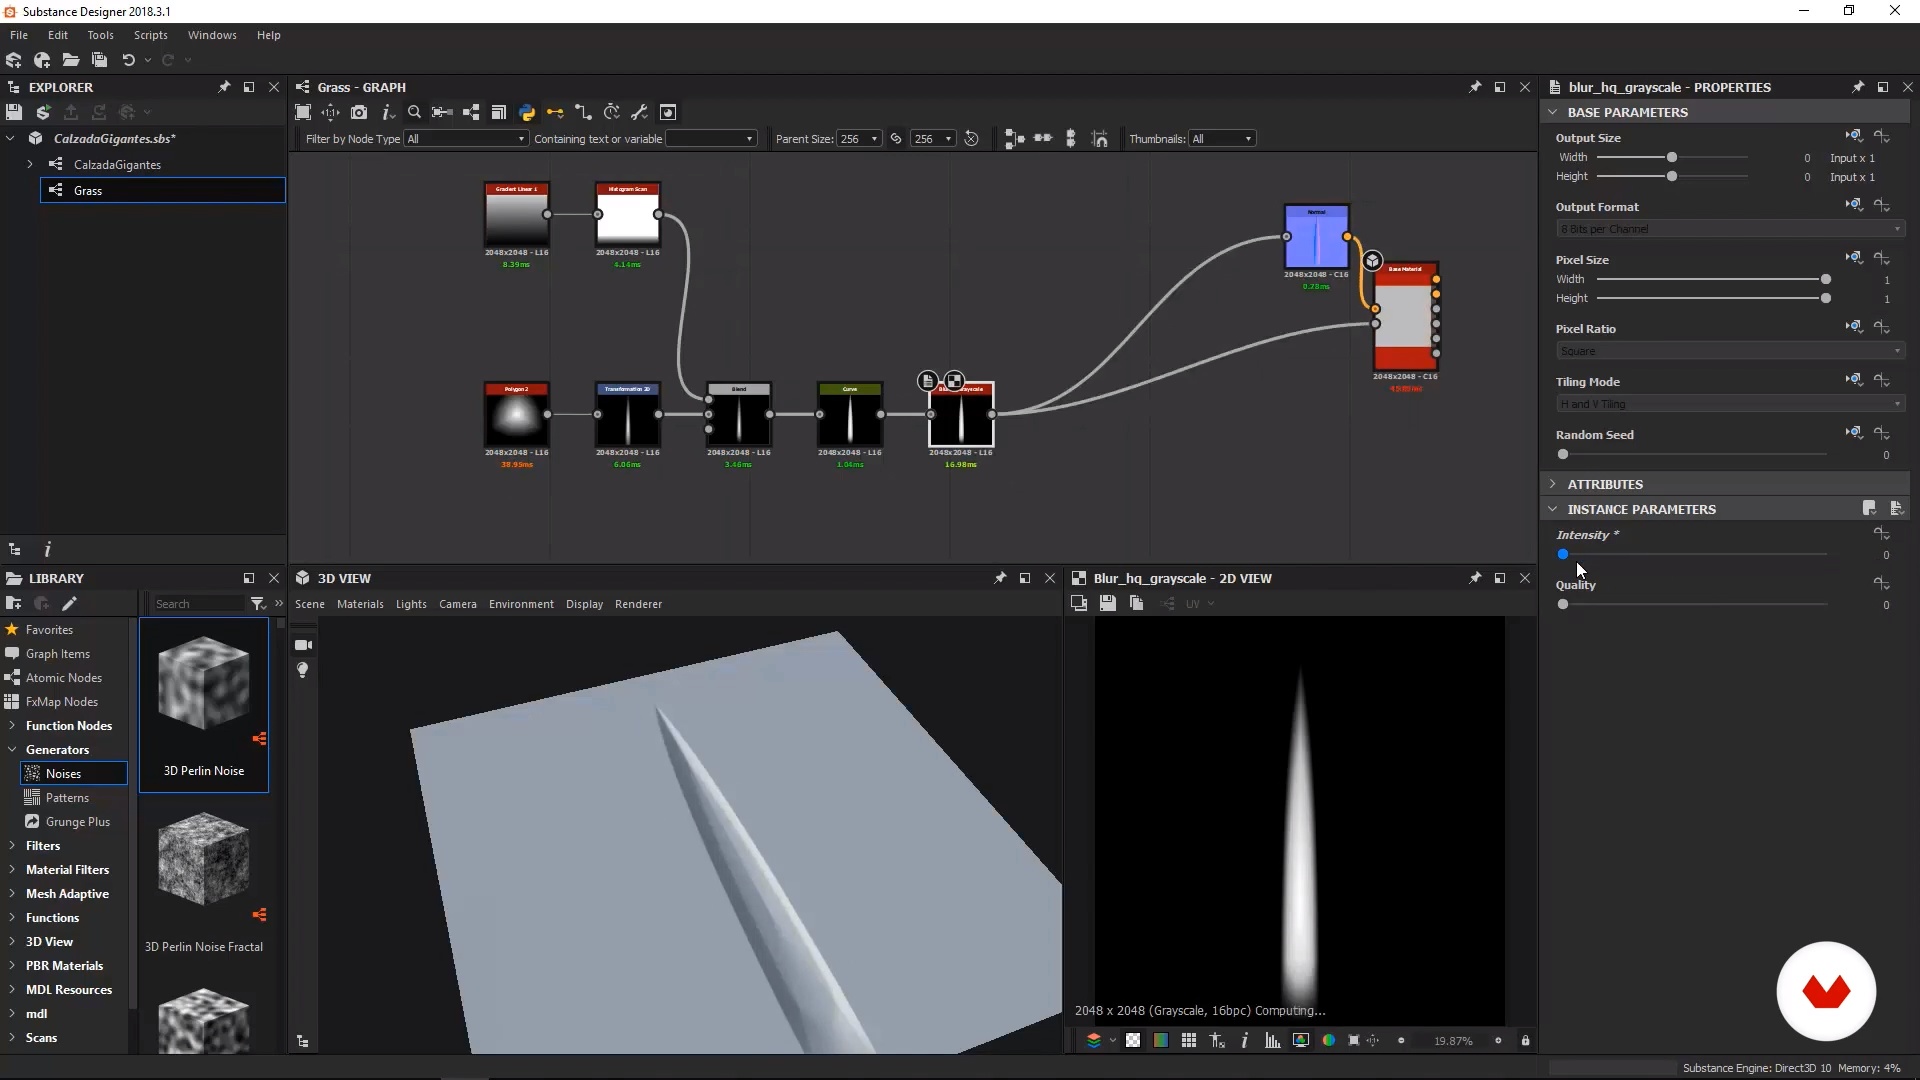This screenshot has height=1080, width=1920.
Task: Click the 19.87% zoom value in 2D View
Action: [x=1453, y=1041]
